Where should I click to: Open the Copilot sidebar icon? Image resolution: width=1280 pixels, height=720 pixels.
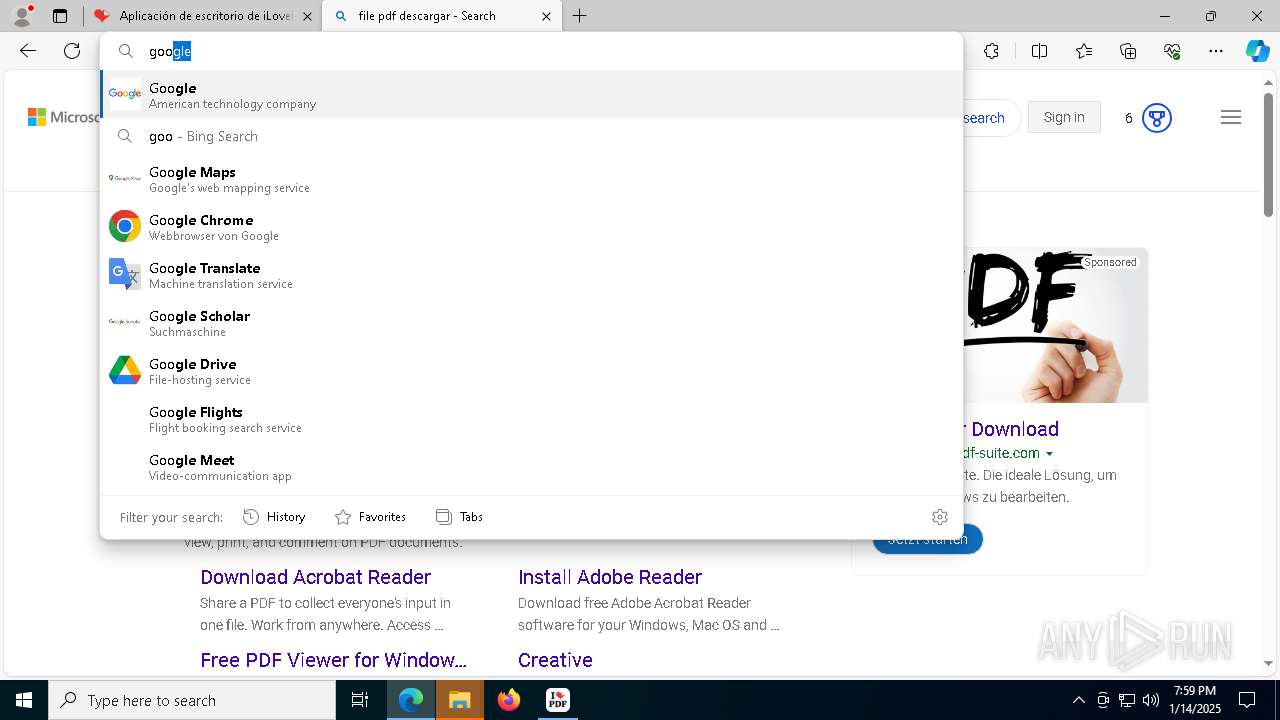[1257, 51]
